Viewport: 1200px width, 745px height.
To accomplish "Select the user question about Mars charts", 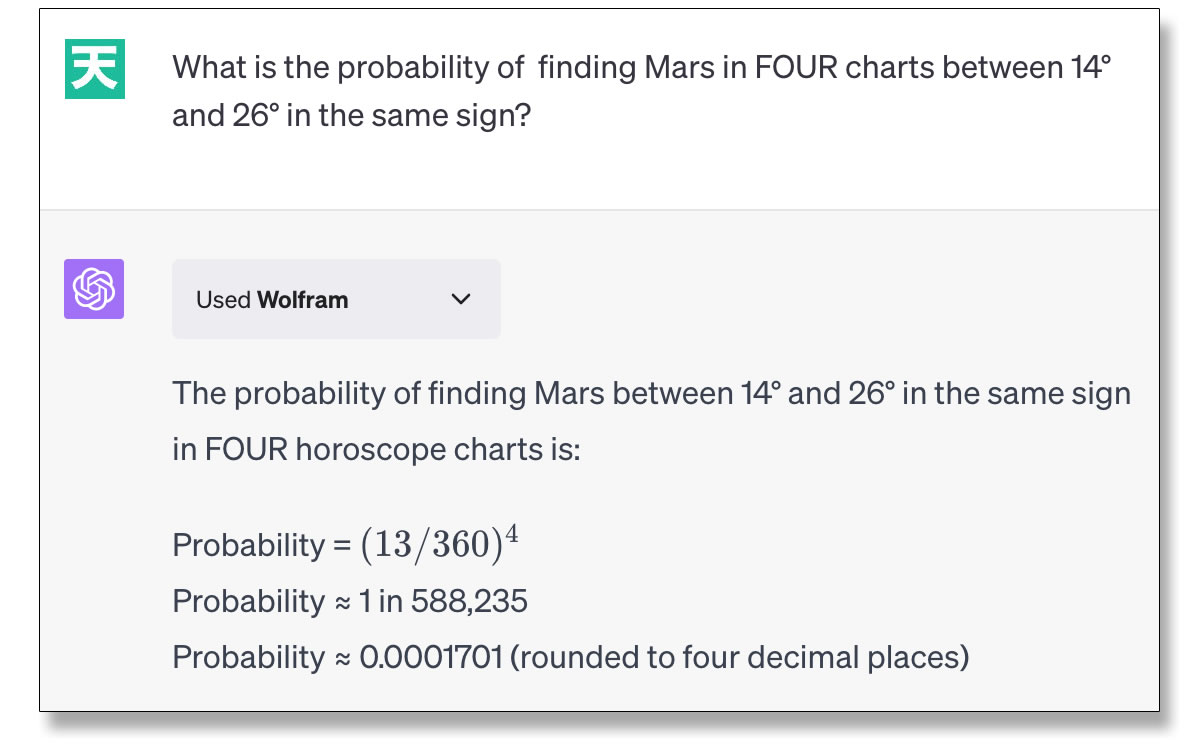I will point(642,92).
